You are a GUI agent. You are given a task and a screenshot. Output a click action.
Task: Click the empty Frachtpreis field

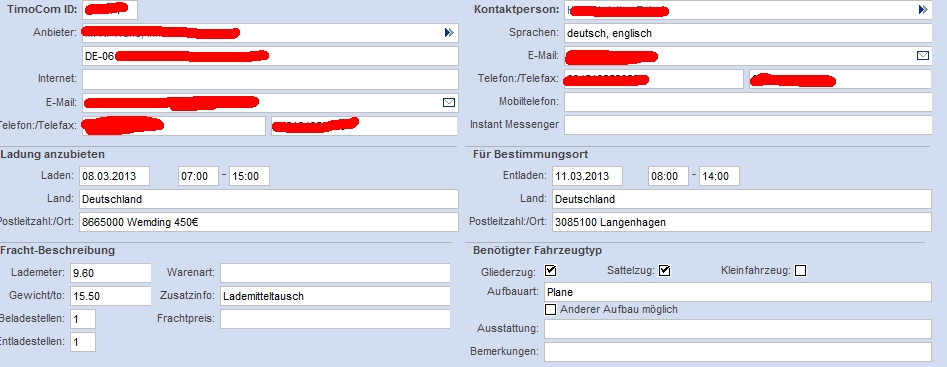pos(335,319)
